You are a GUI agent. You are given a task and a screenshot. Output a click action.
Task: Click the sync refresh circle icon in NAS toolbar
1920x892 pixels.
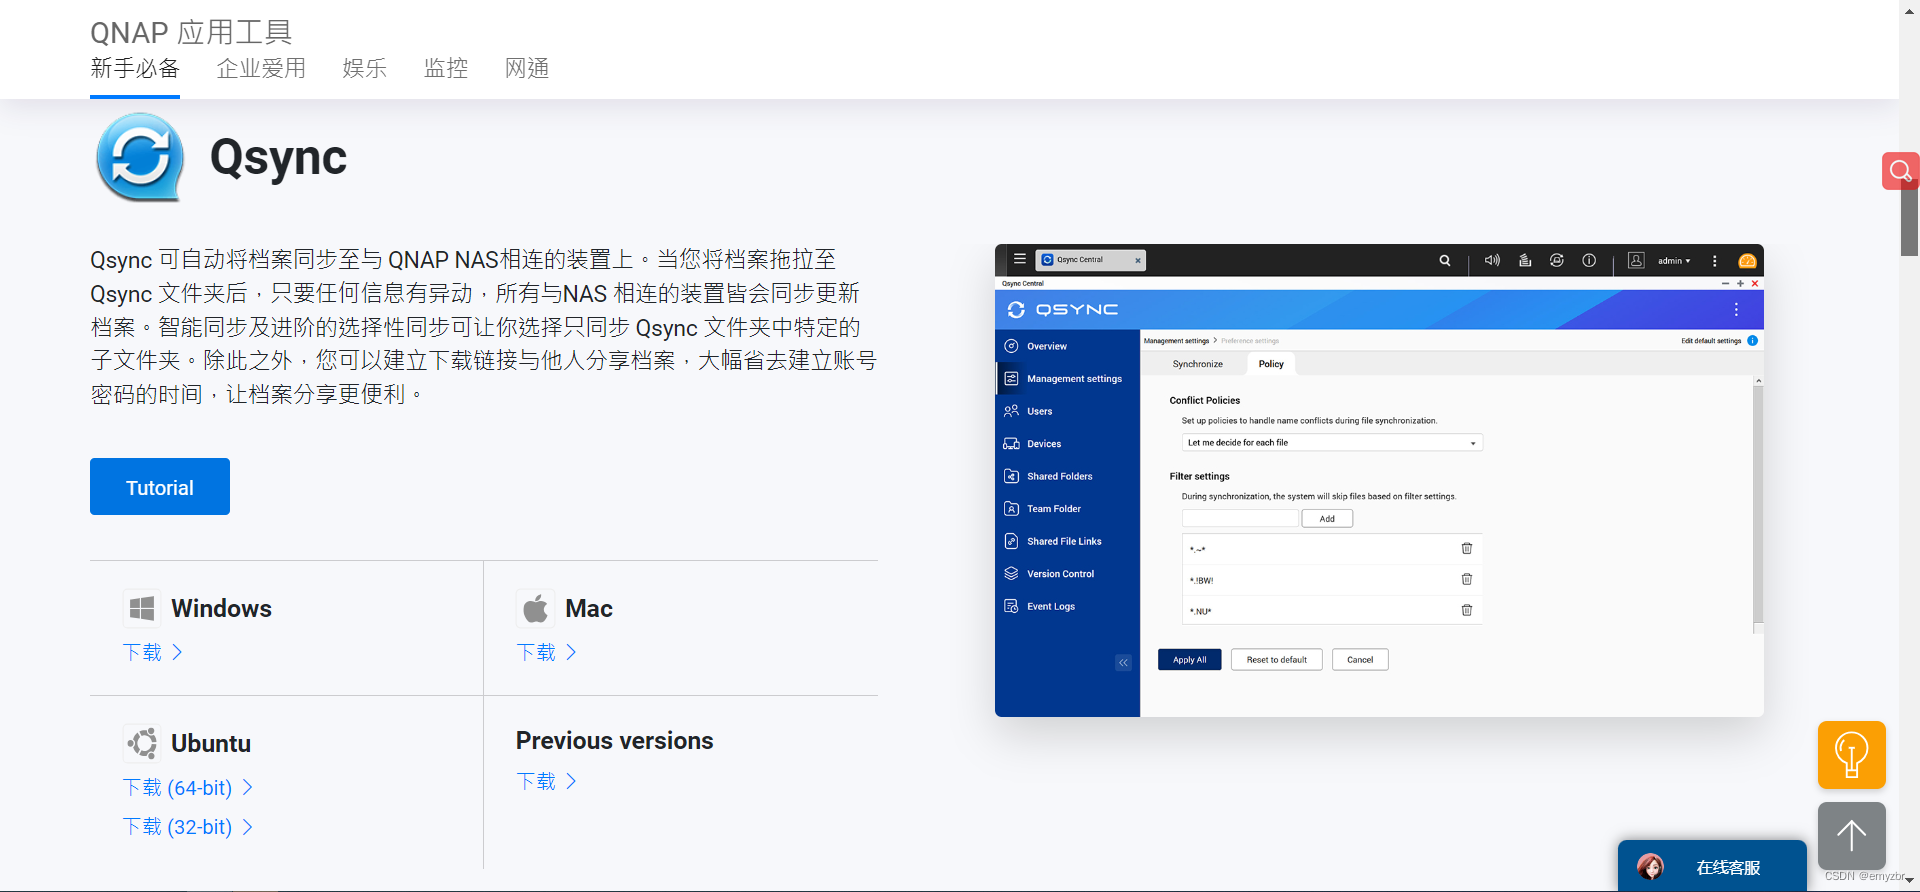coord(1557,260)
